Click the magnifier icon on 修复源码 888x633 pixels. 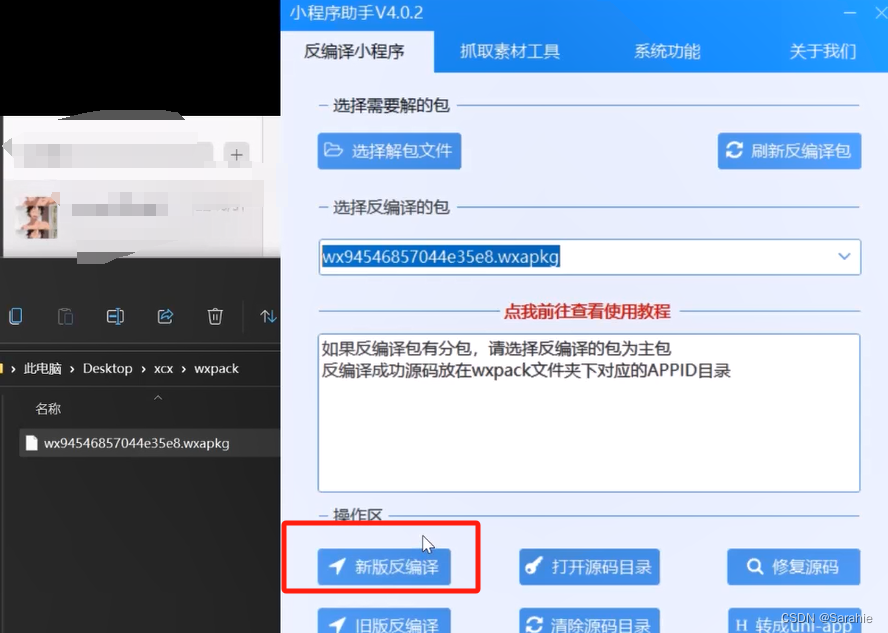754,566
